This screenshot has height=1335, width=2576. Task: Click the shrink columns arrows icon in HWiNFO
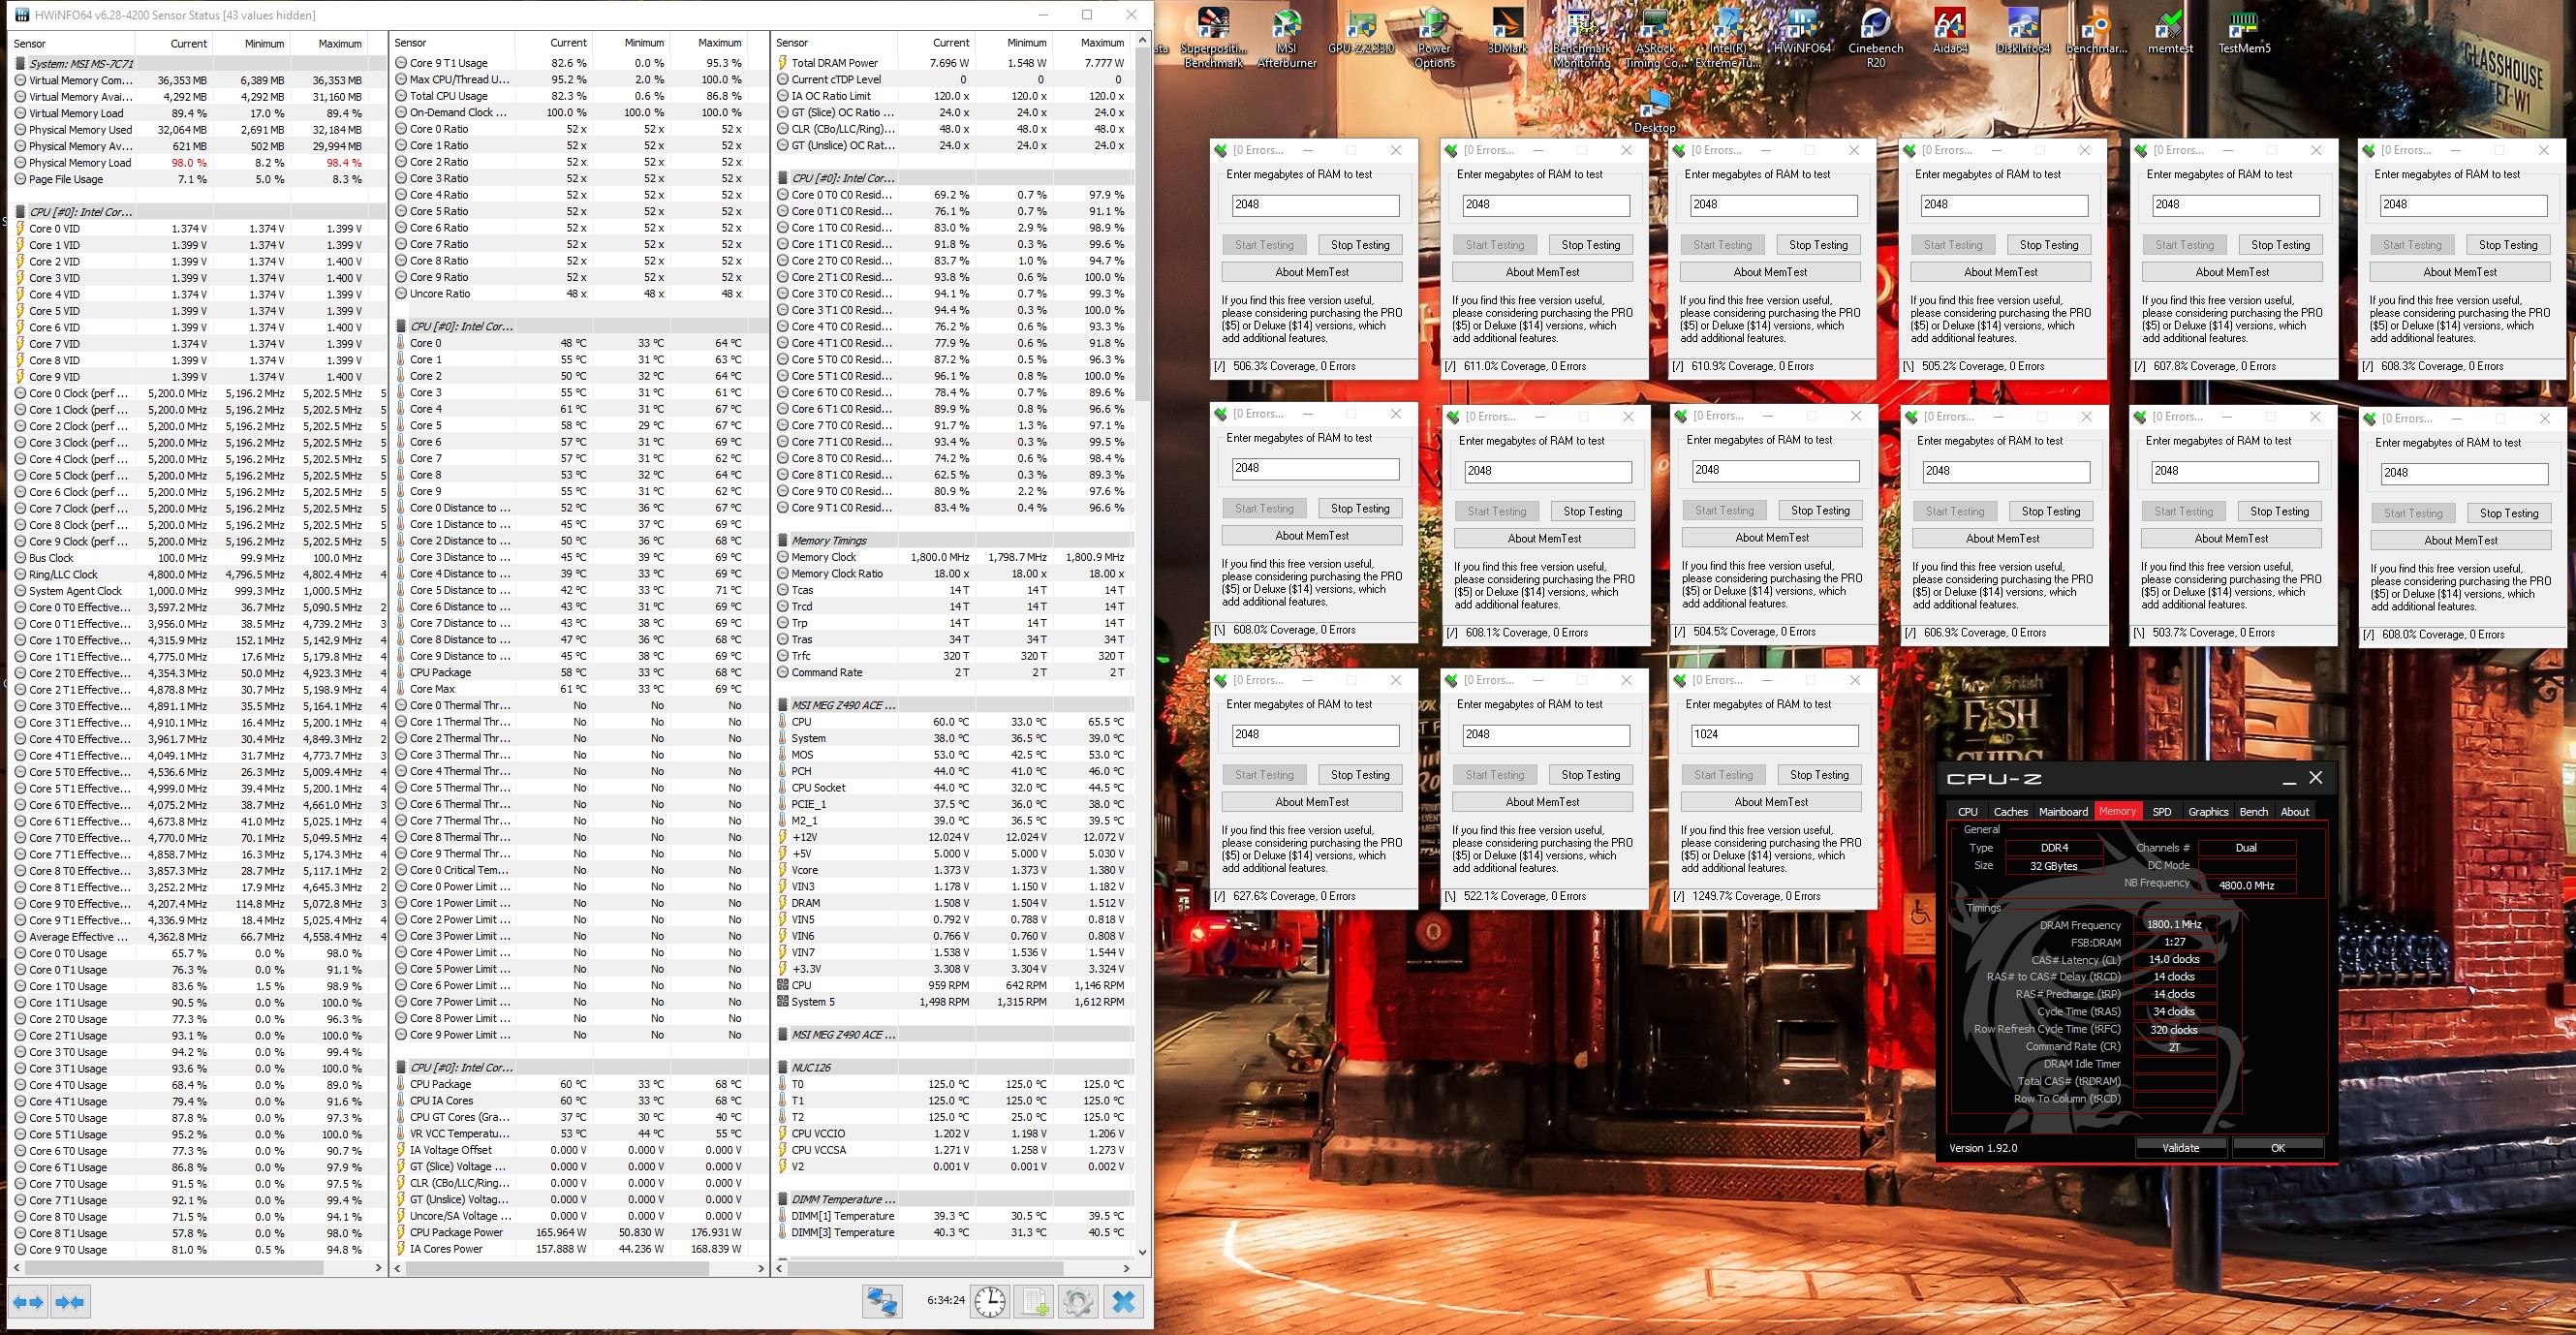point(70,1301)
